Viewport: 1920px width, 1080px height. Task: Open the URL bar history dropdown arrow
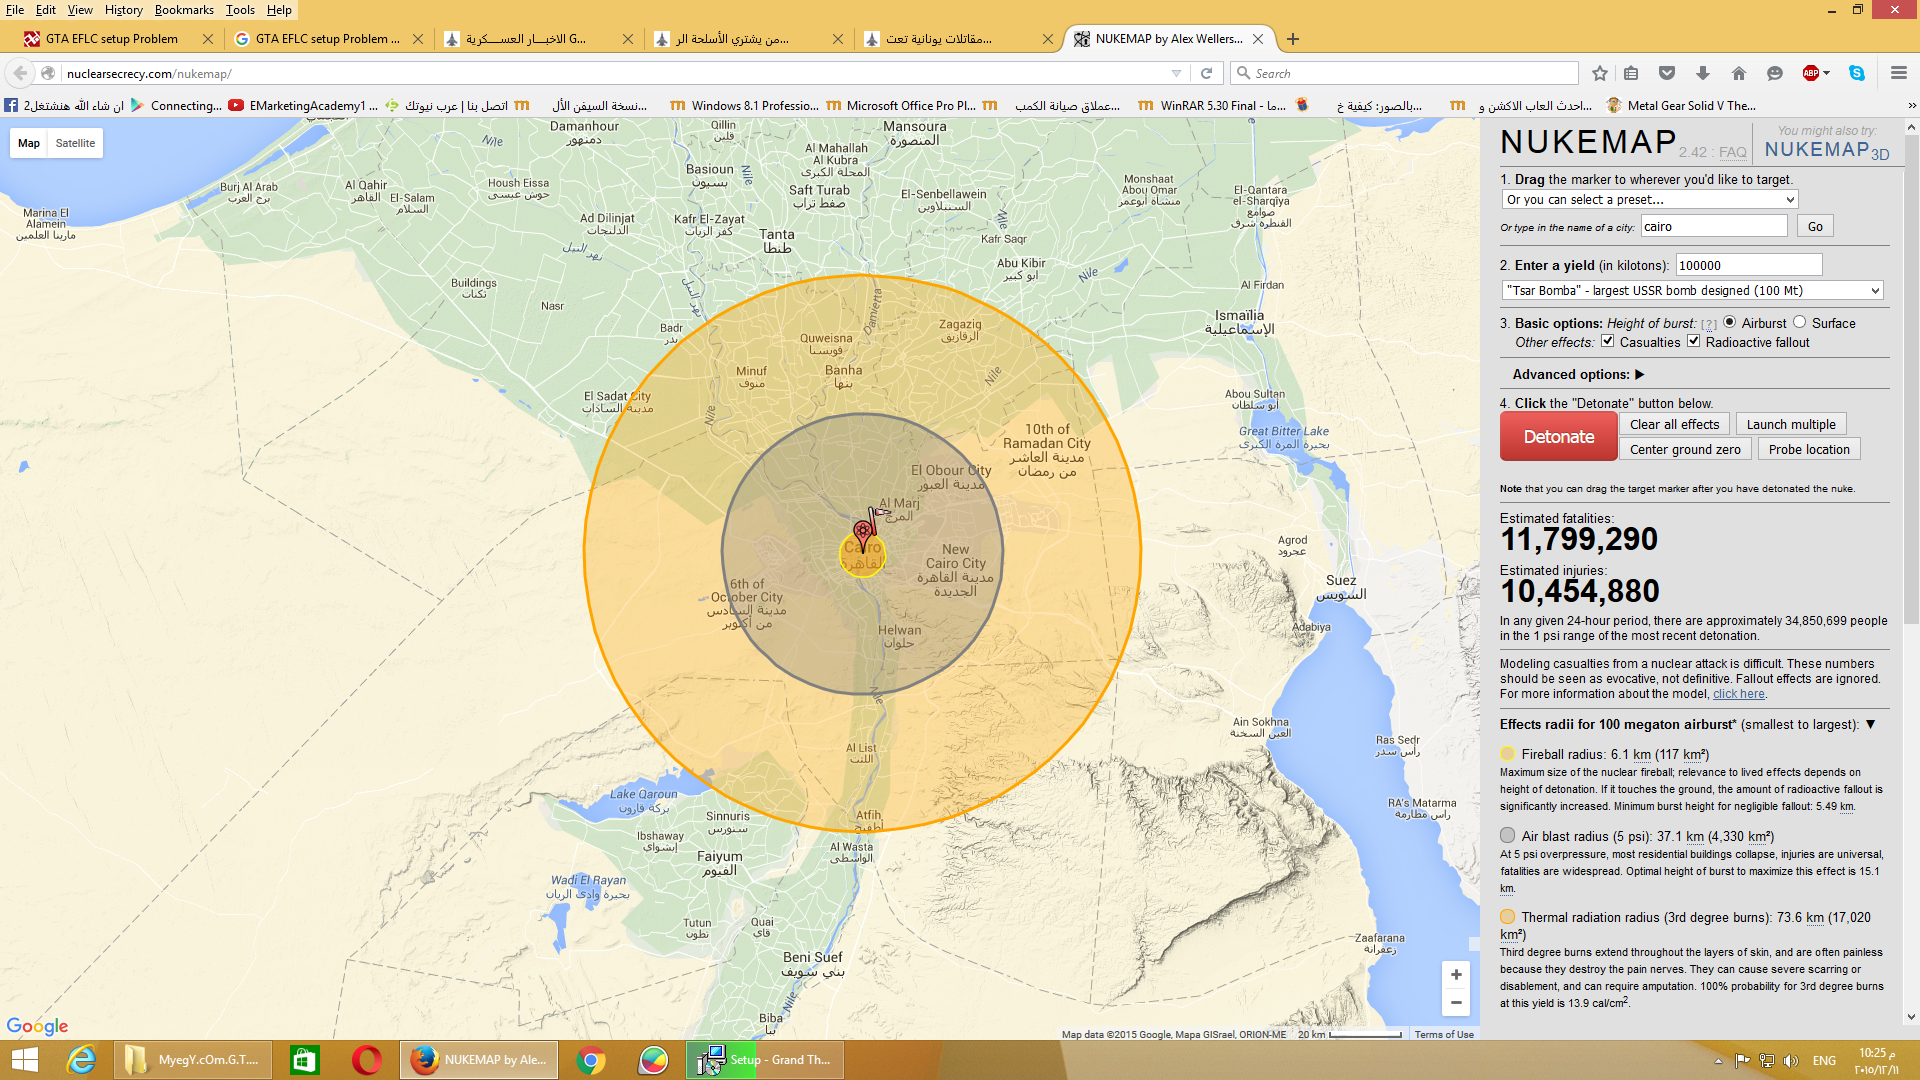click(x=1176, y=73)
